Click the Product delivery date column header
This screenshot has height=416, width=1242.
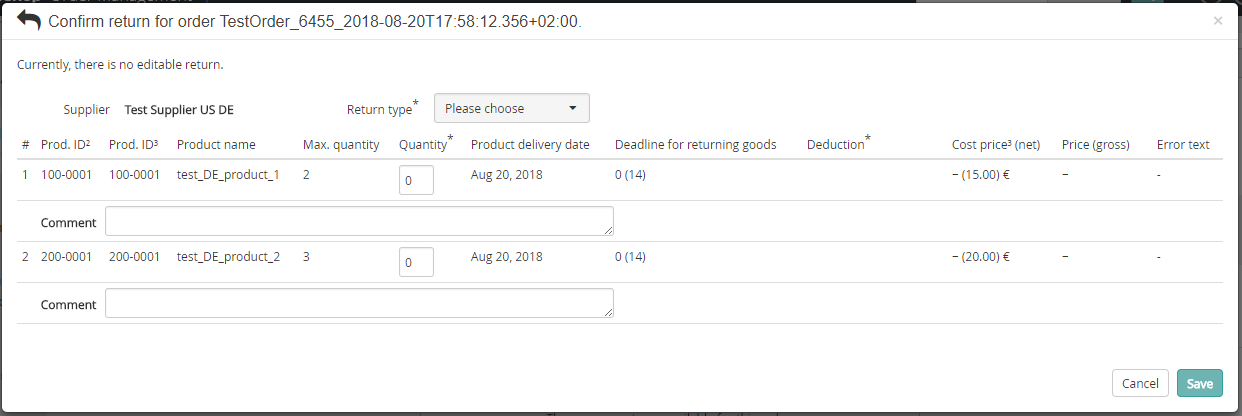(x=530, y=144)
